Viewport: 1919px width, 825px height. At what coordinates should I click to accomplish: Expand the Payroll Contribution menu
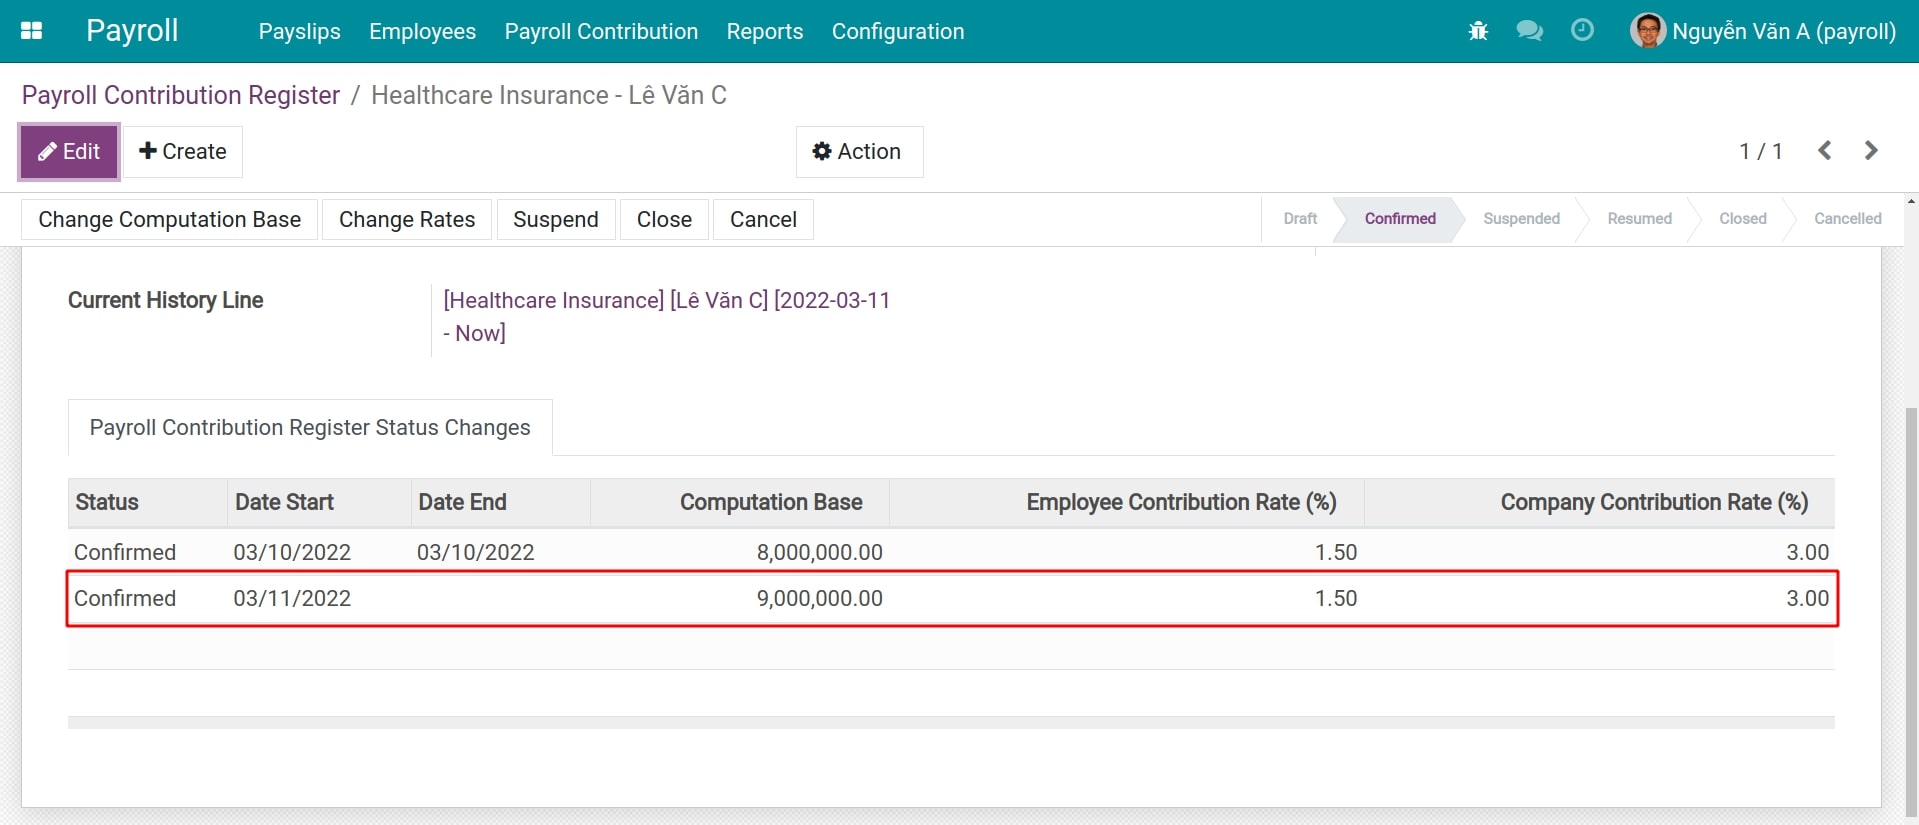pyautogui.click(x=601, y=32)
